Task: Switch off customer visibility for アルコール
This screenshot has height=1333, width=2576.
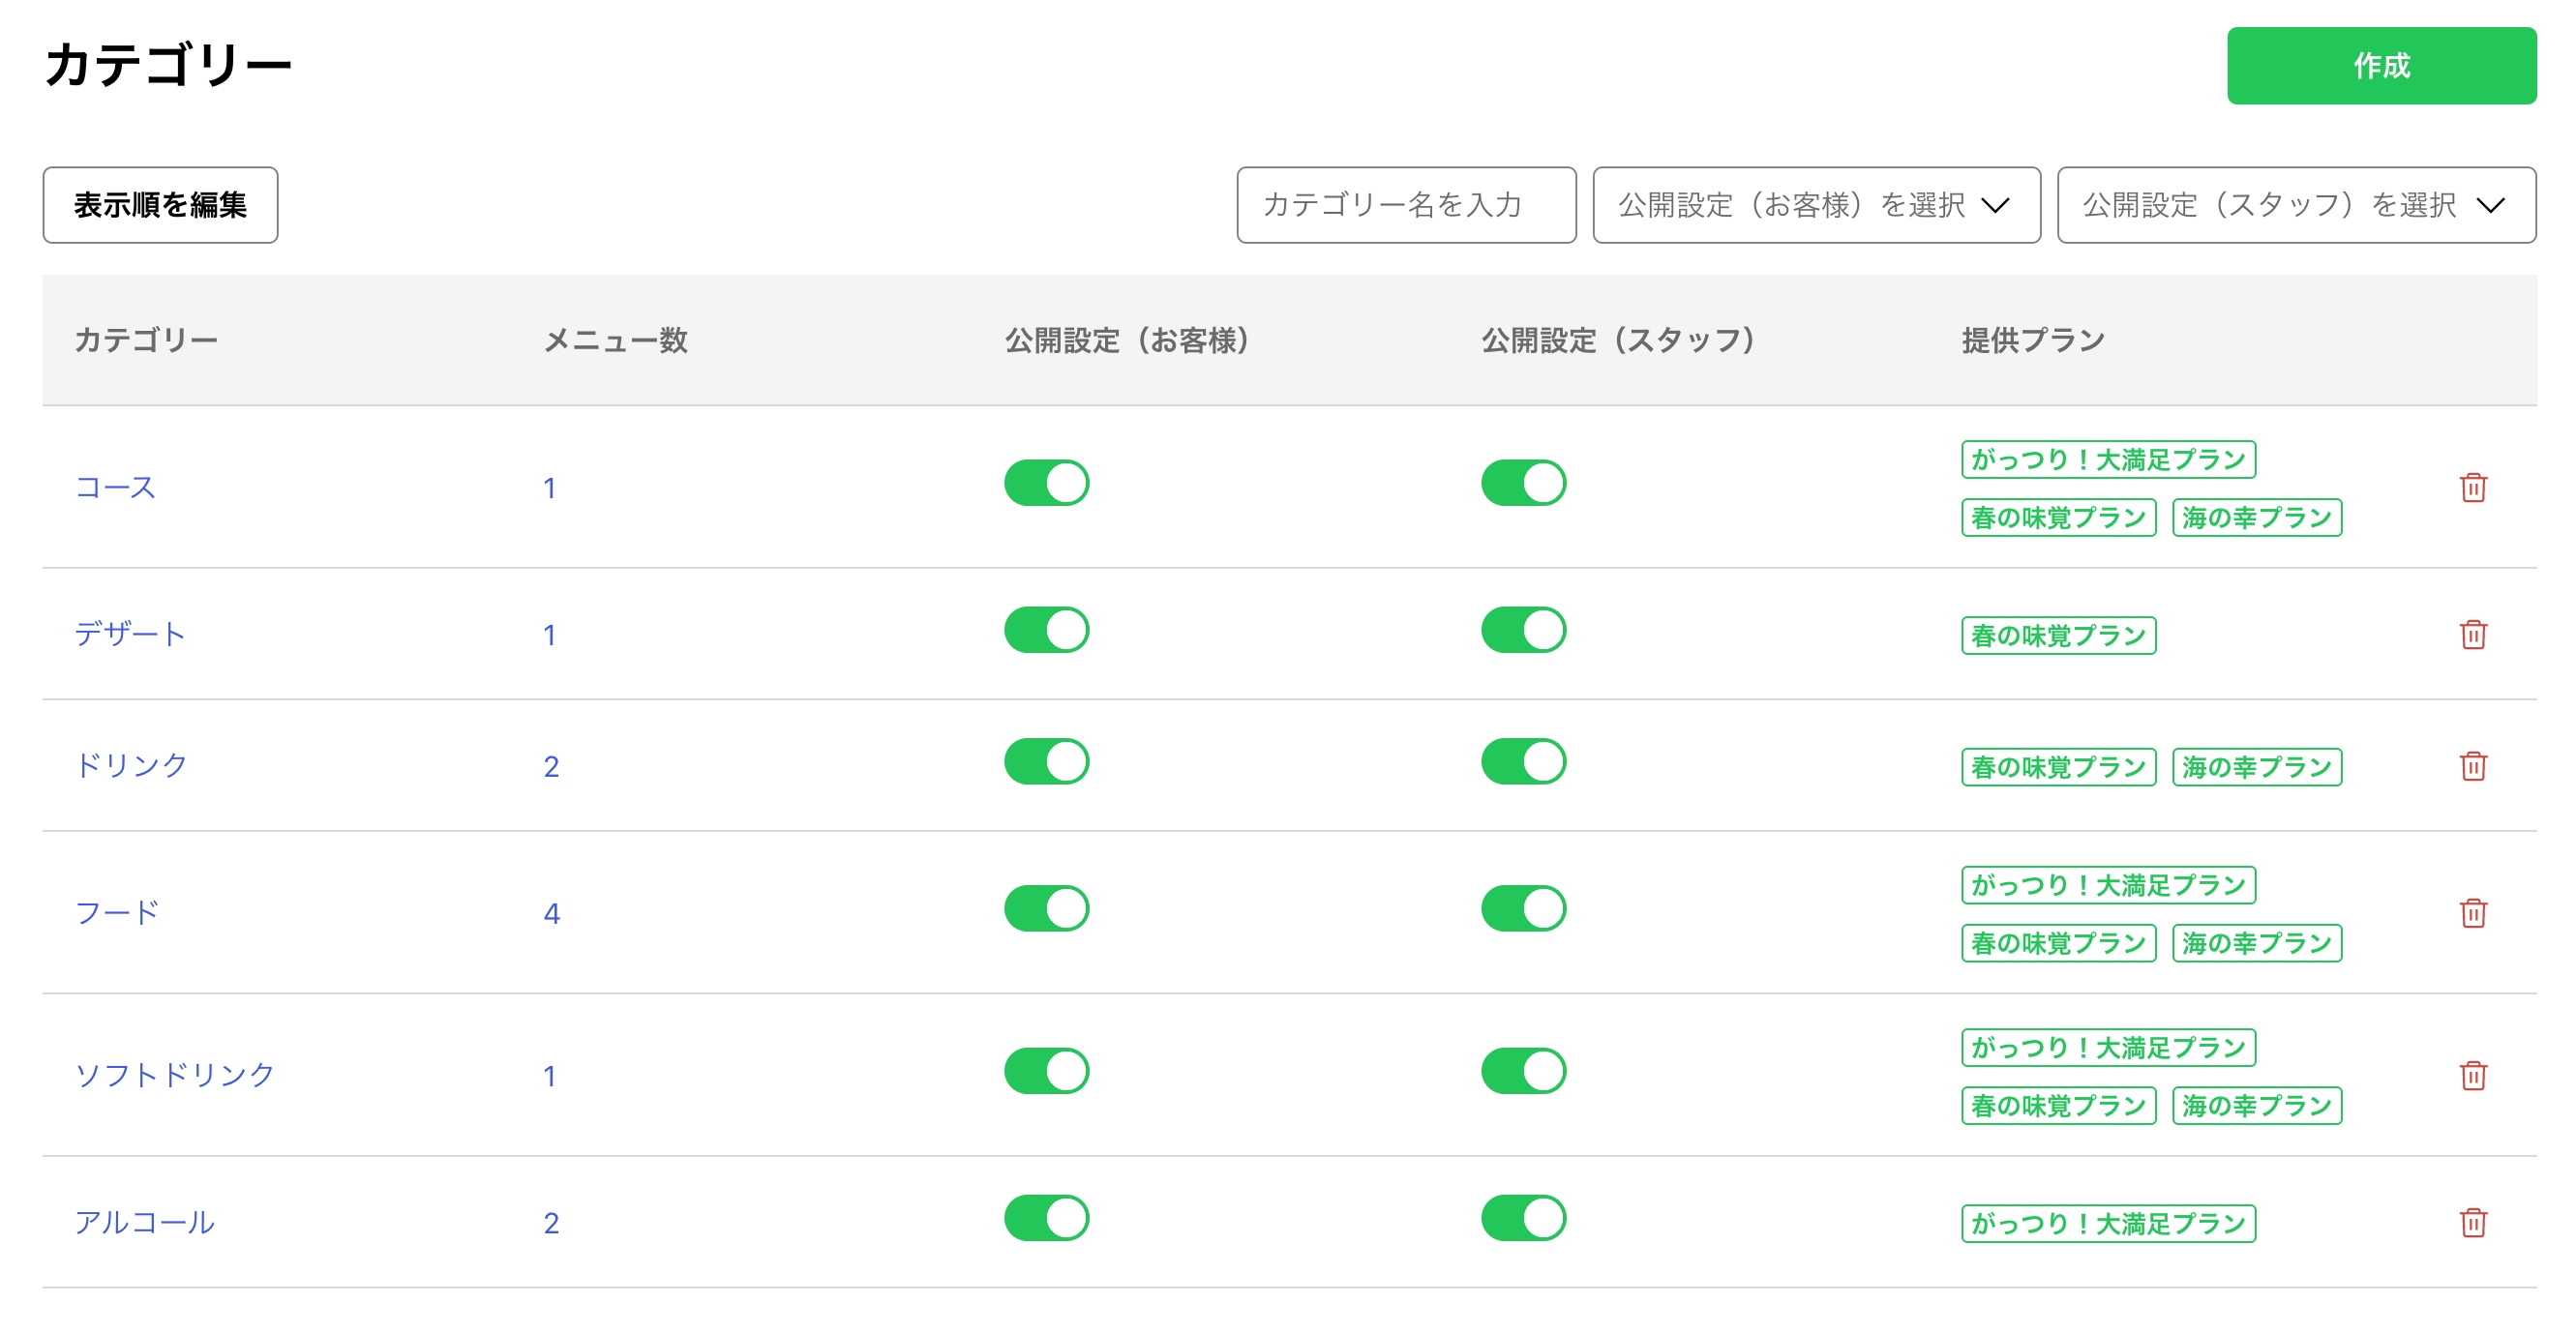Action: (x=1046, y=1218)
